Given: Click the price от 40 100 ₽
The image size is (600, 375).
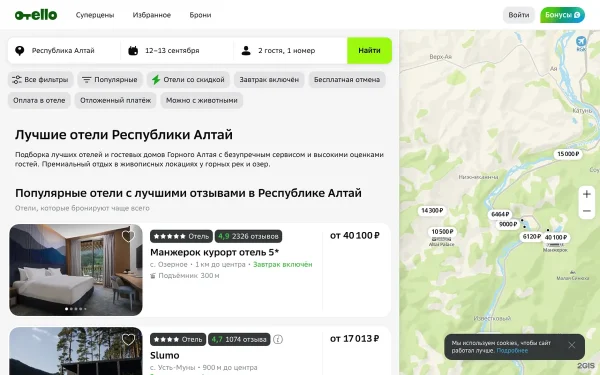Looking at the screenshot, I should (355, 235).
